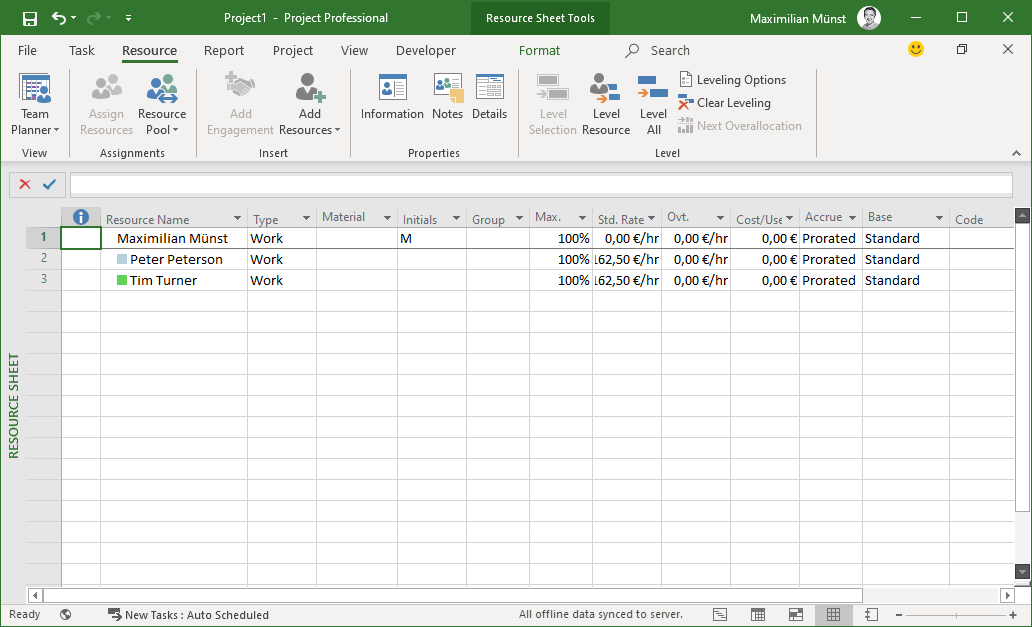Undo the last action
This screenshot has height=627, width=1032.
tap(59, 18)
